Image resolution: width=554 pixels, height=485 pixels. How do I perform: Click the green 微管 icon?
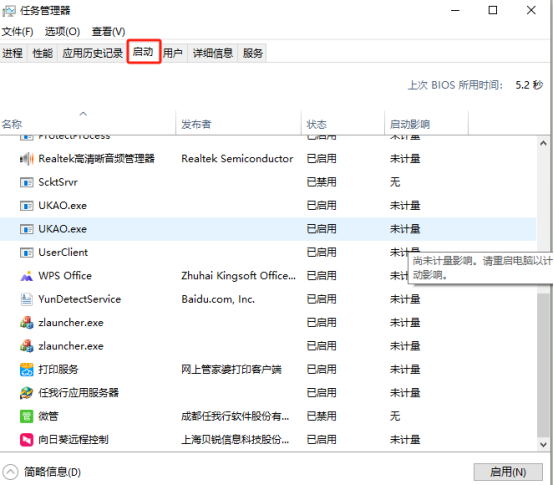tap(26, 416)
